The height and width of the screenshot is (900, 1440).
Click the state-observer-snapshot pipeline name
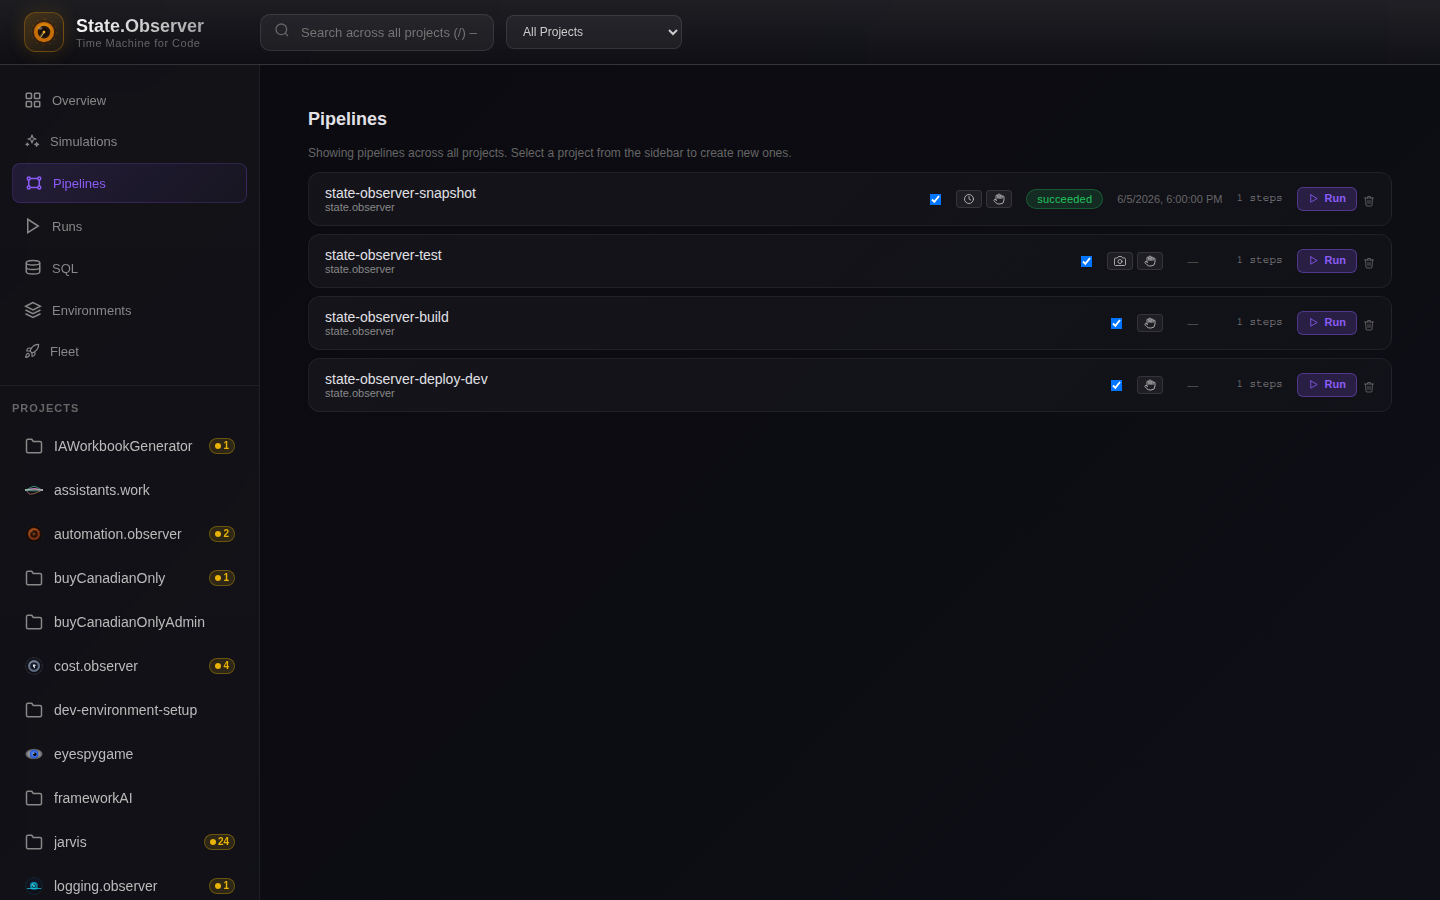coord(400,193)
